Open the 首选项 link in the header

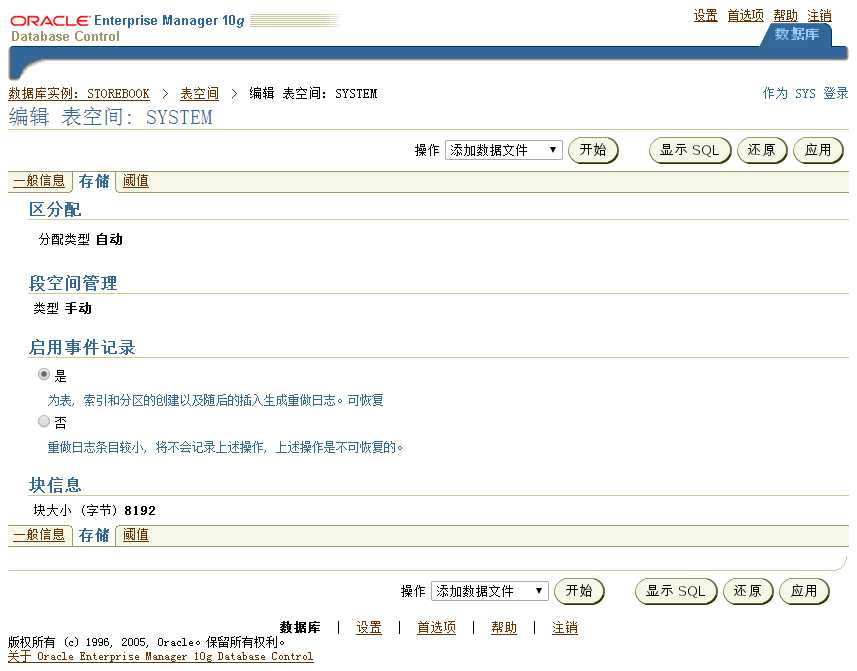(x=746, y=15)
